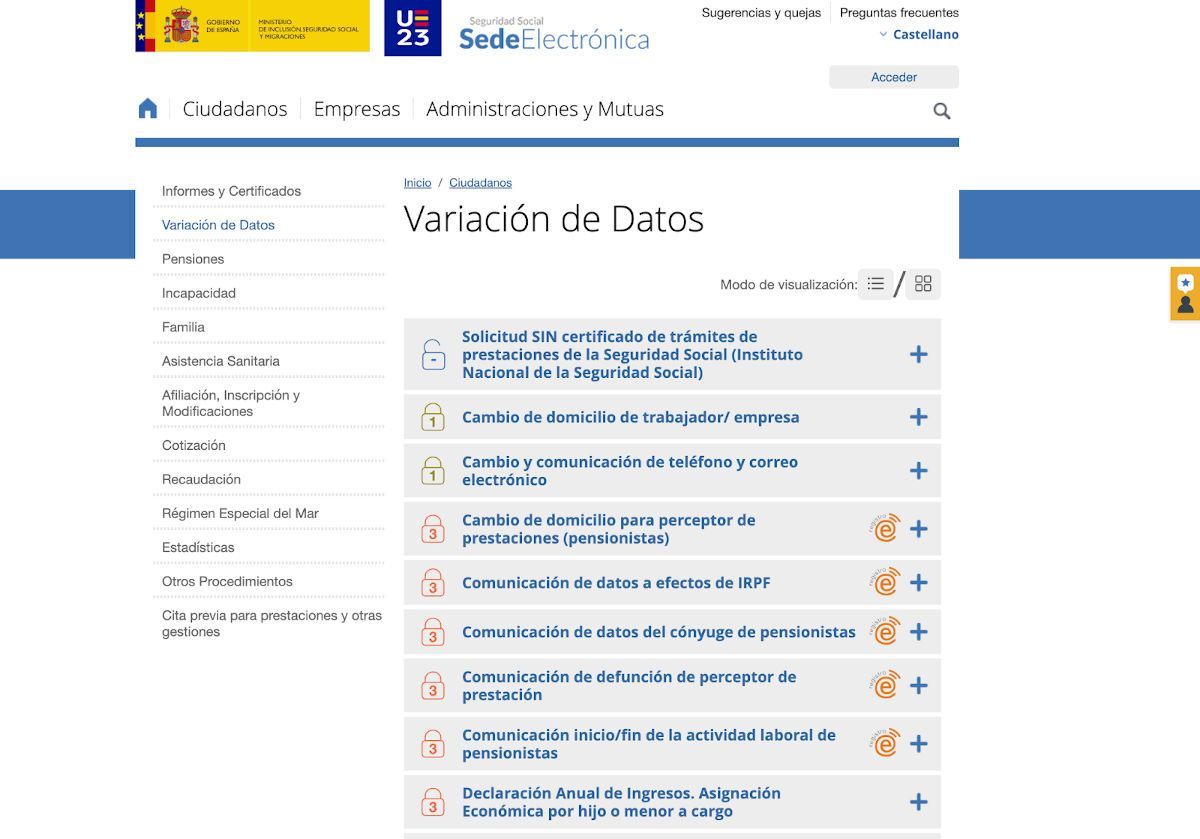Click the electronic registry icon for Comunicación de datos IRPF

(x=885, y=582)
